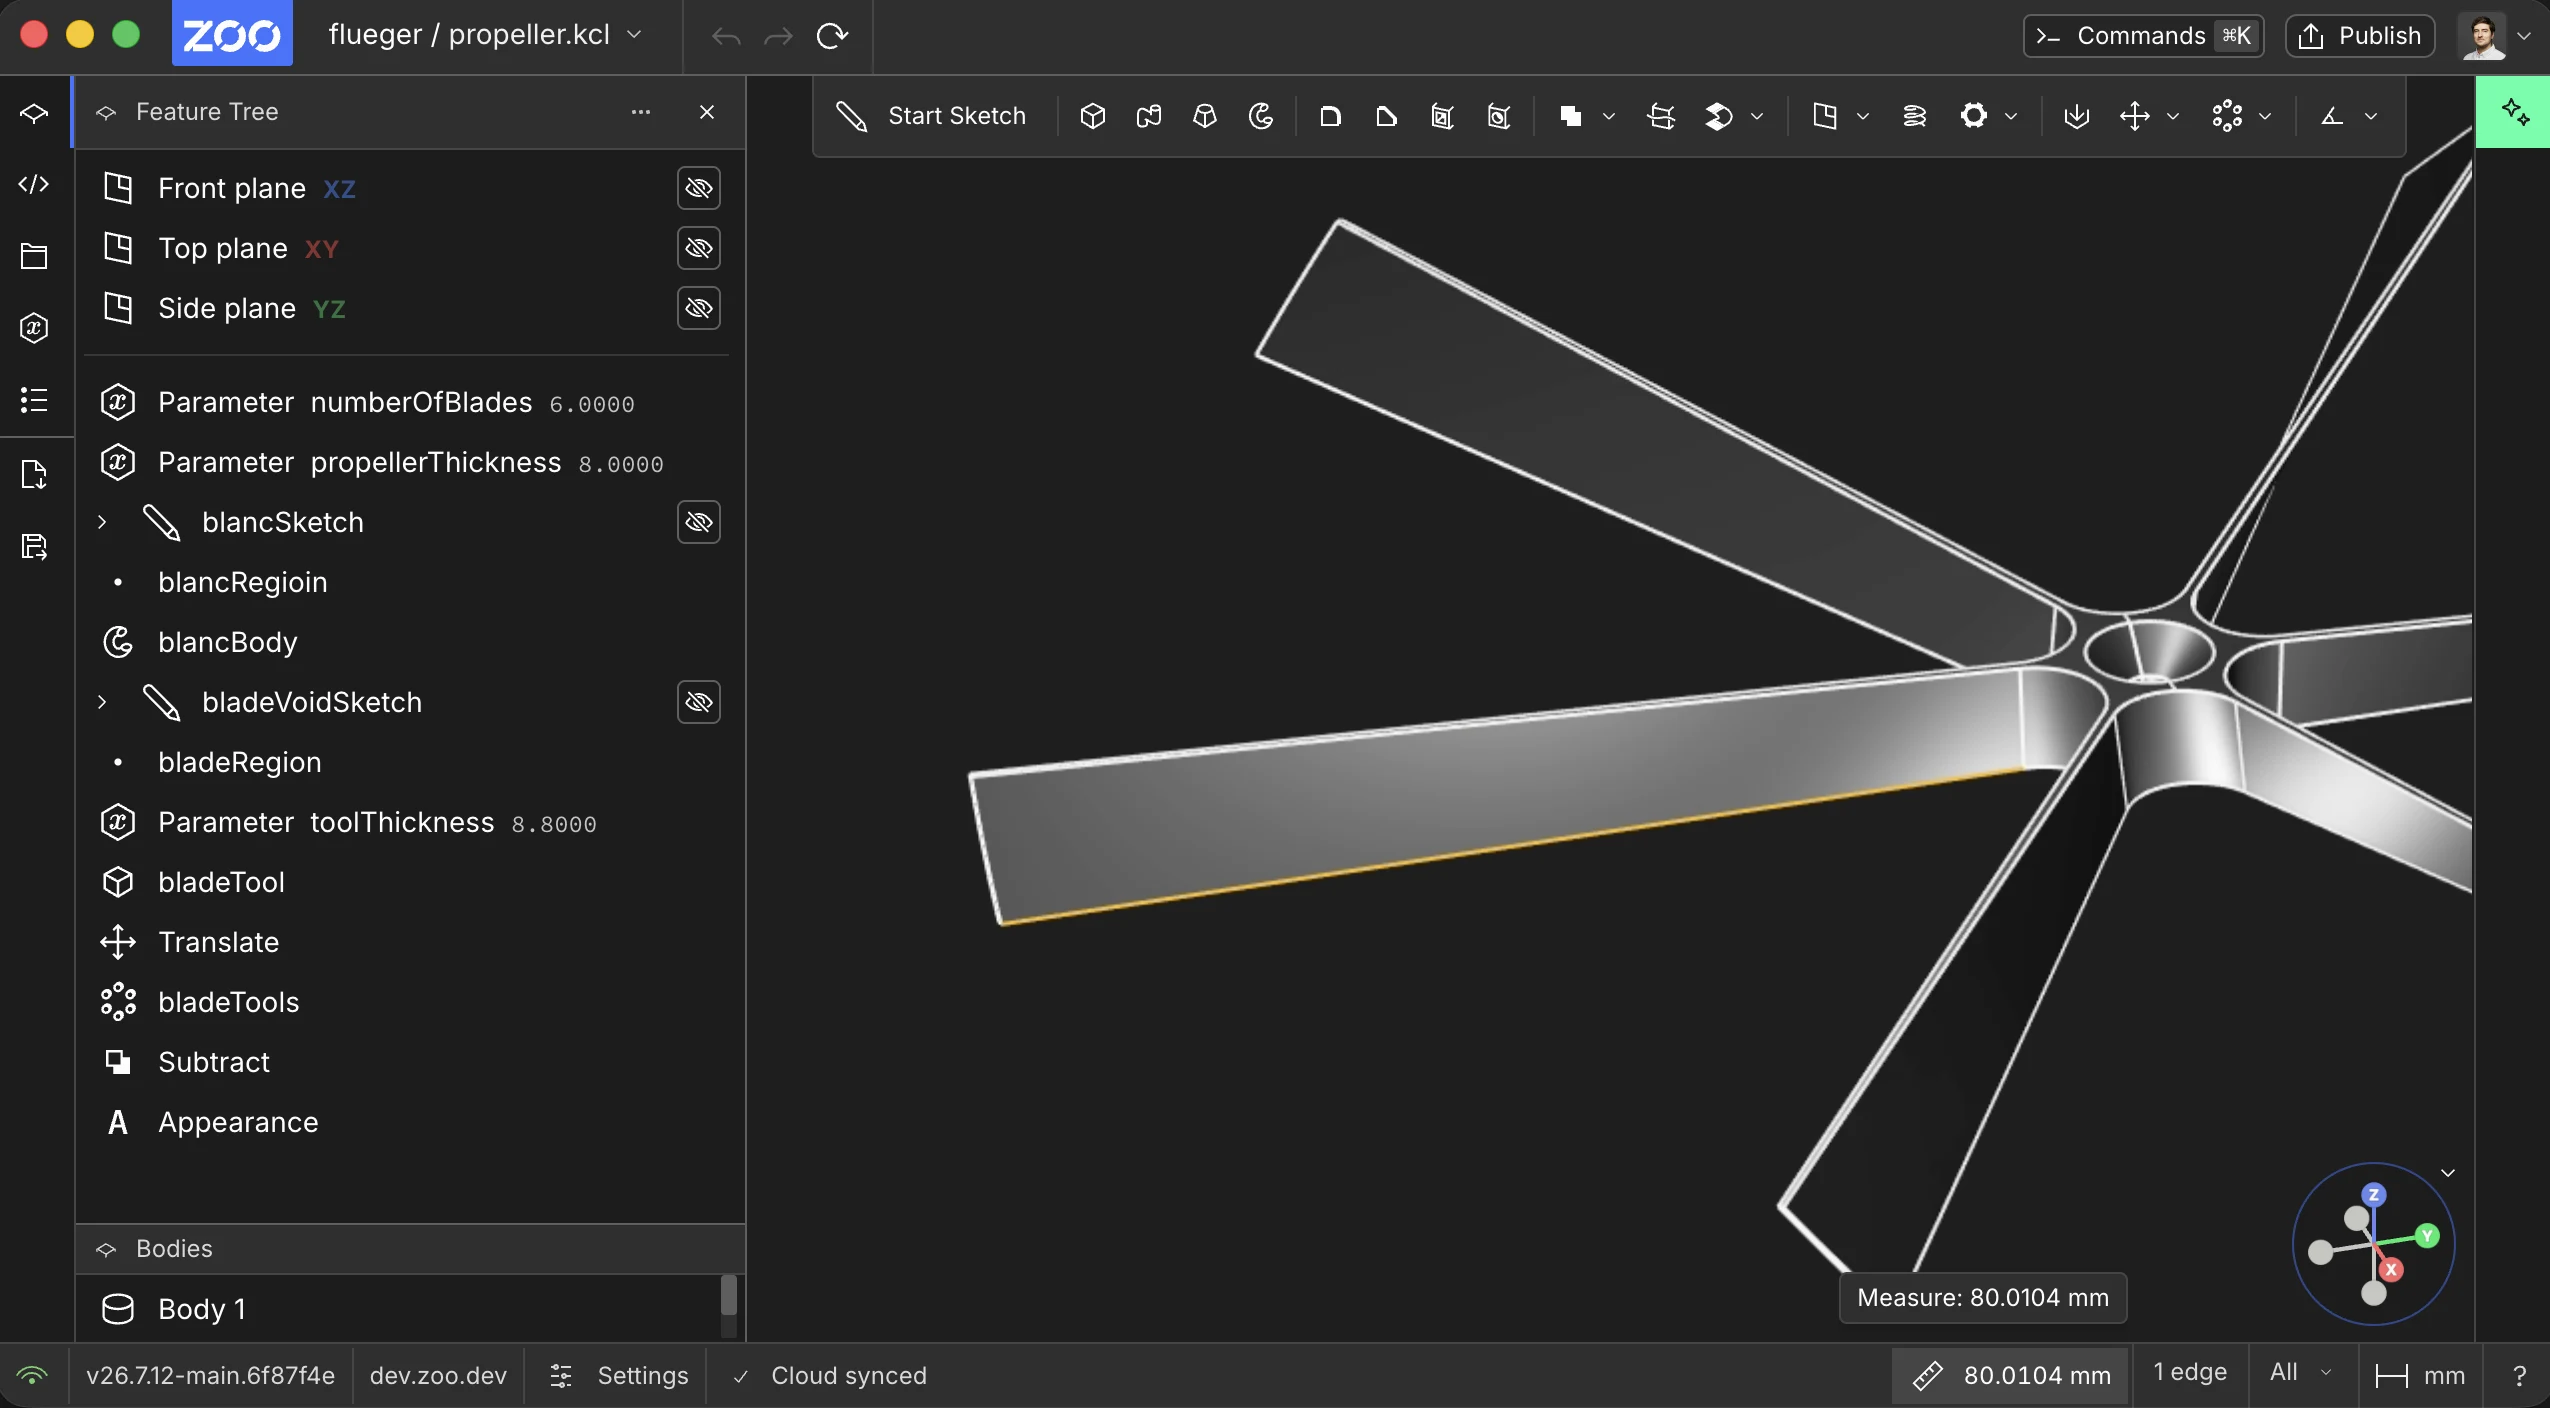Click the offset plane icon
Viewport: 2550px width, 1408px height.
click(x=1825, y=116)
